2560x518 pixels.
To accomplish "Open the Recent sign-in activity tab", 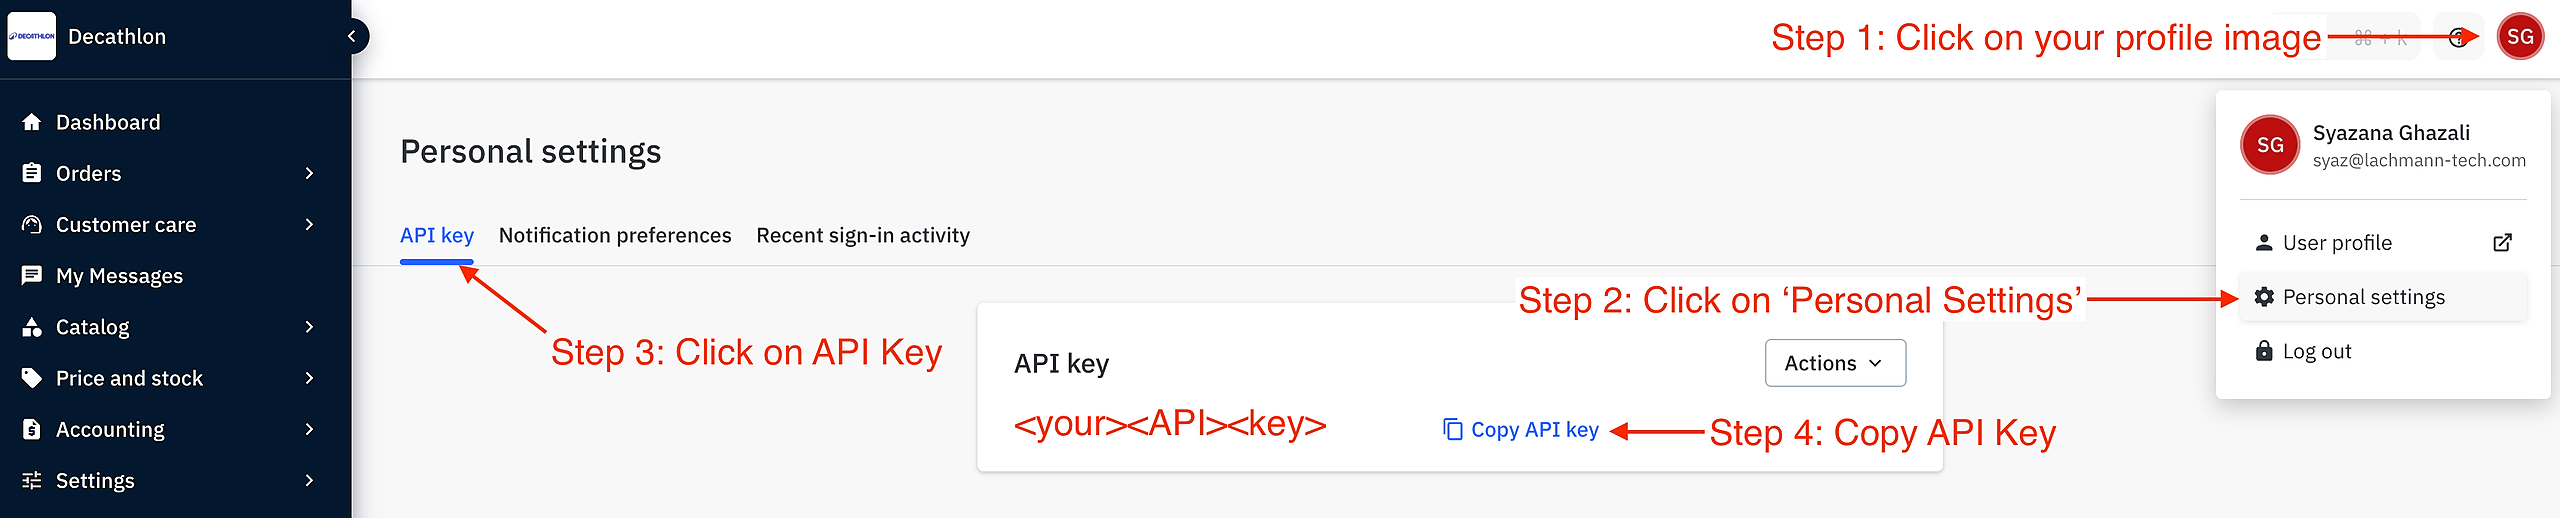I will [x=863, y=235].
